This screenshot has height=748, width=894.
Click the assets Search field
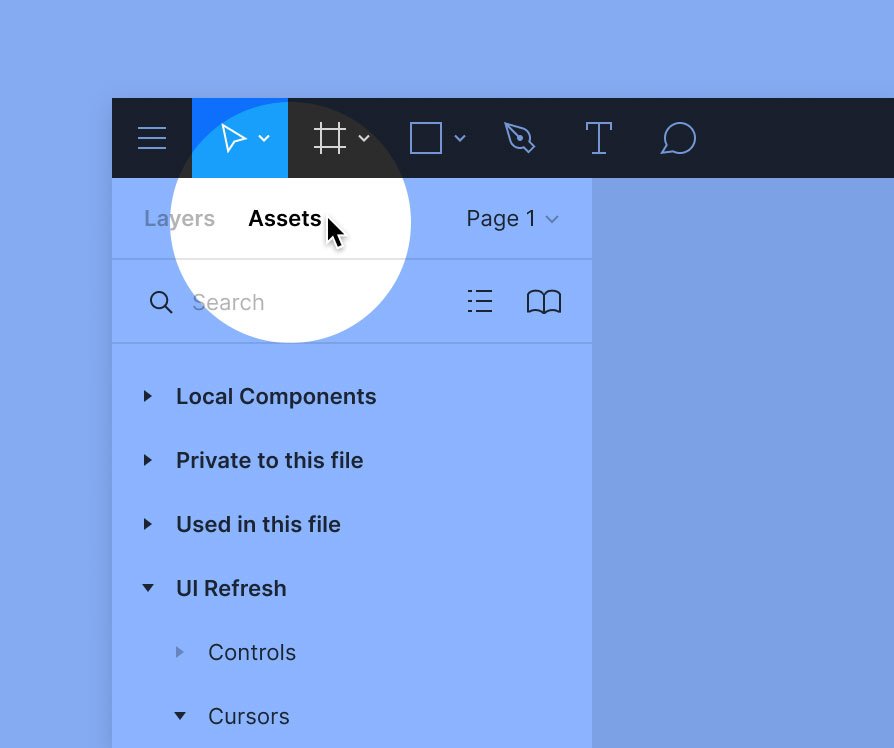300,302
